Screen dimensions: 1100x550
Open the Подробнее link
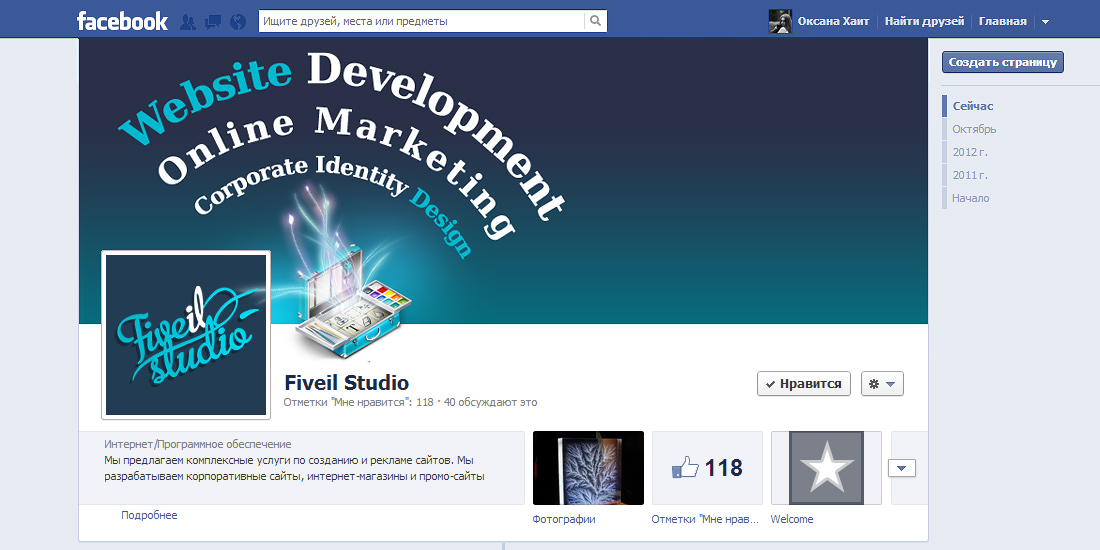click(x=149, y=516)
